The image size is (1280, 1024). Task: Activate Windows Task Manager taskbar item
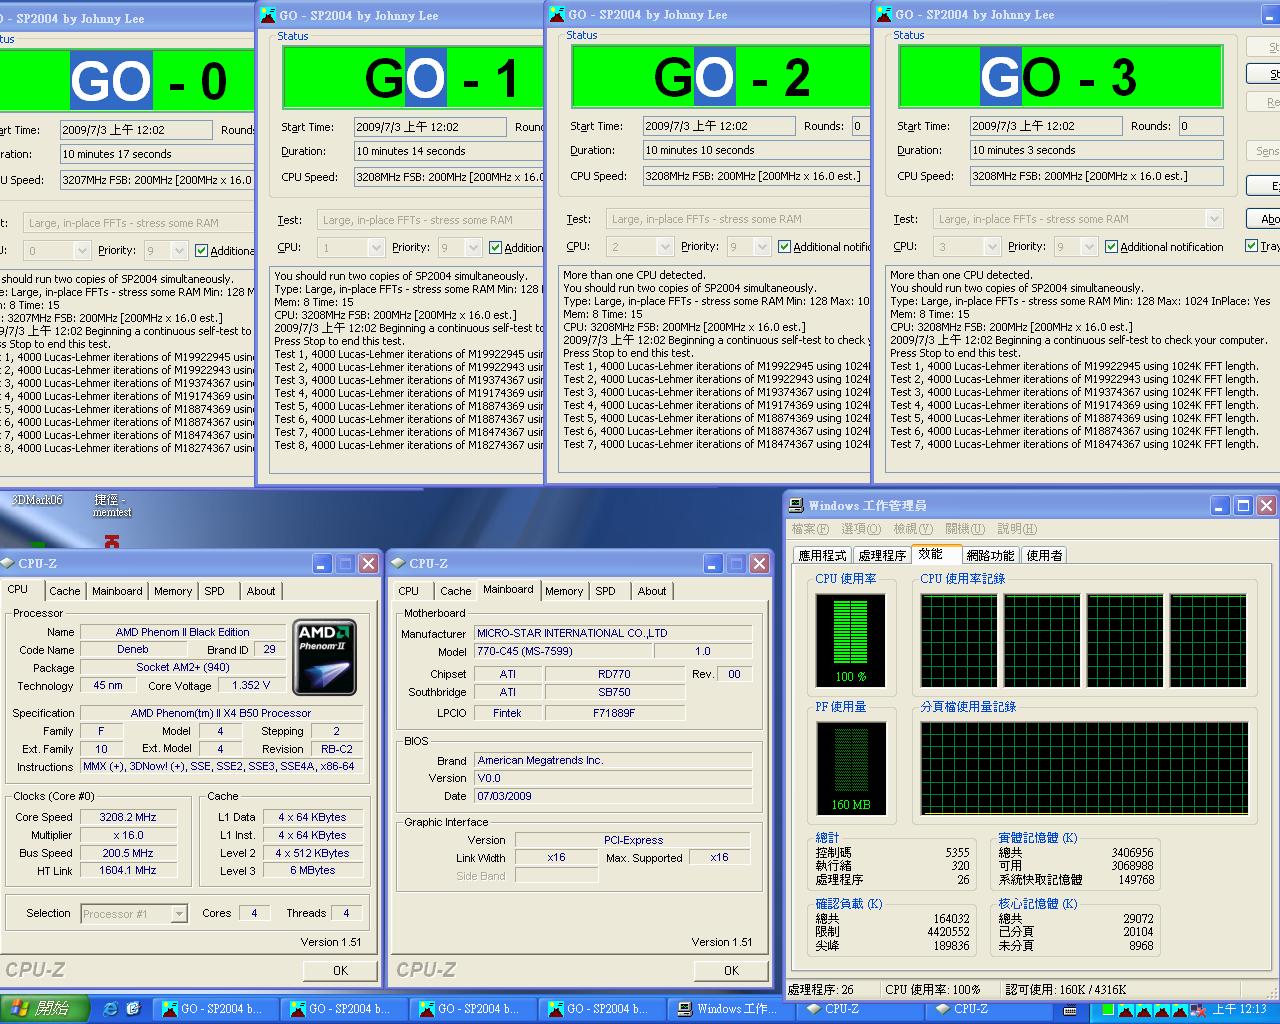point(729,1009)
